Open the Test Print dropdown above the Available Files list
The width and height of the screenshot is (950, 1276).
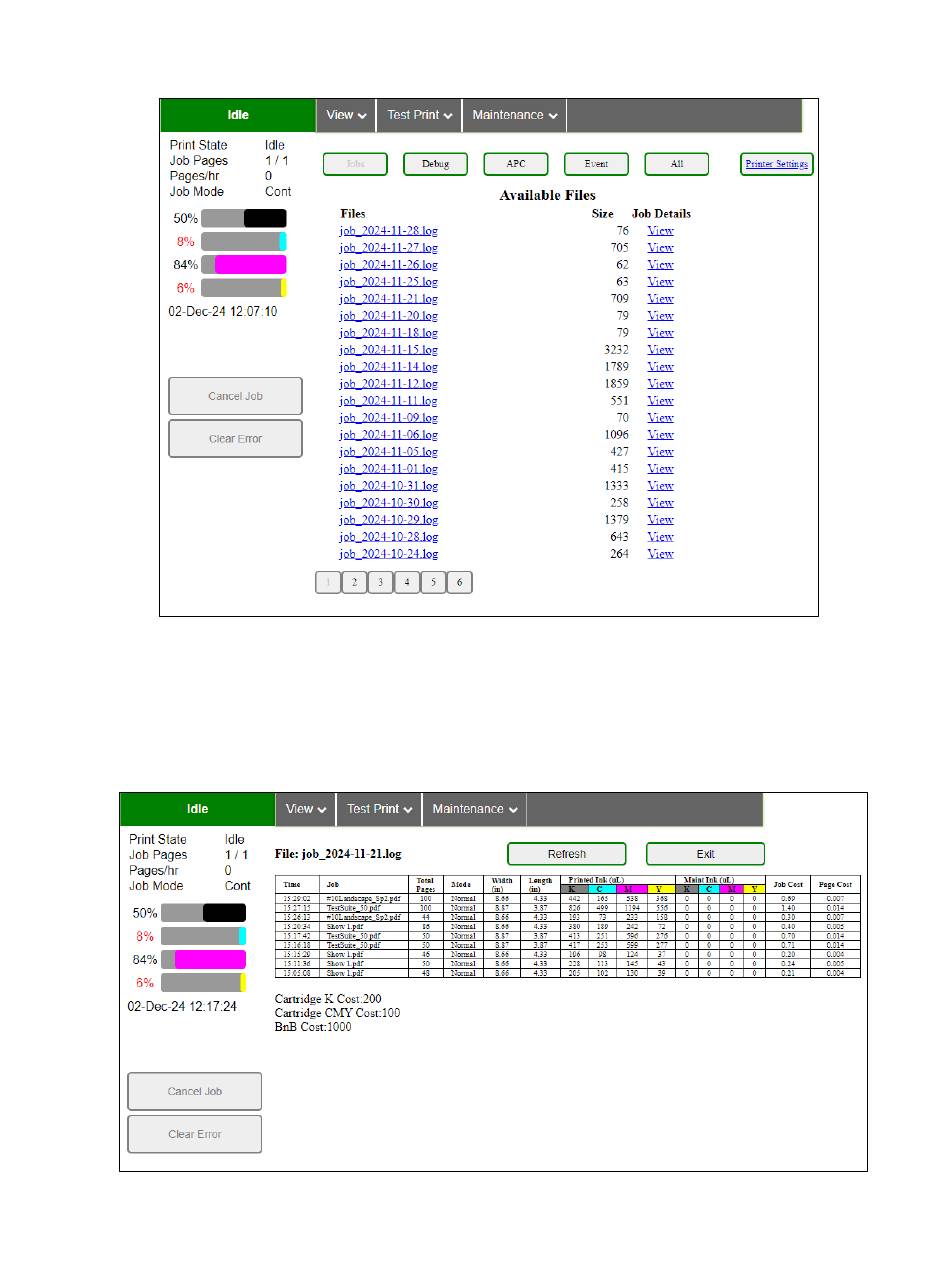[420, 115]
